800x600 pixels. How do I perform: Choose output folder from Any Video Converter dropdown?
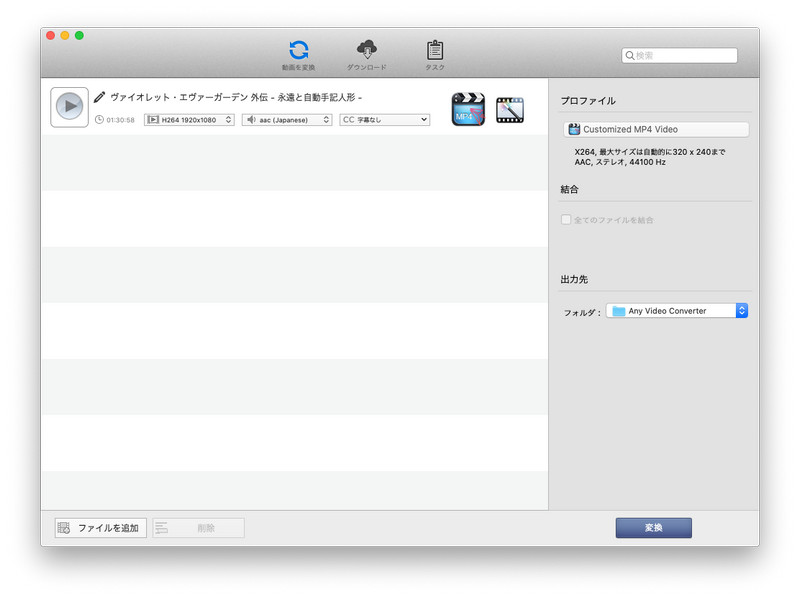[x=677, y=311]
